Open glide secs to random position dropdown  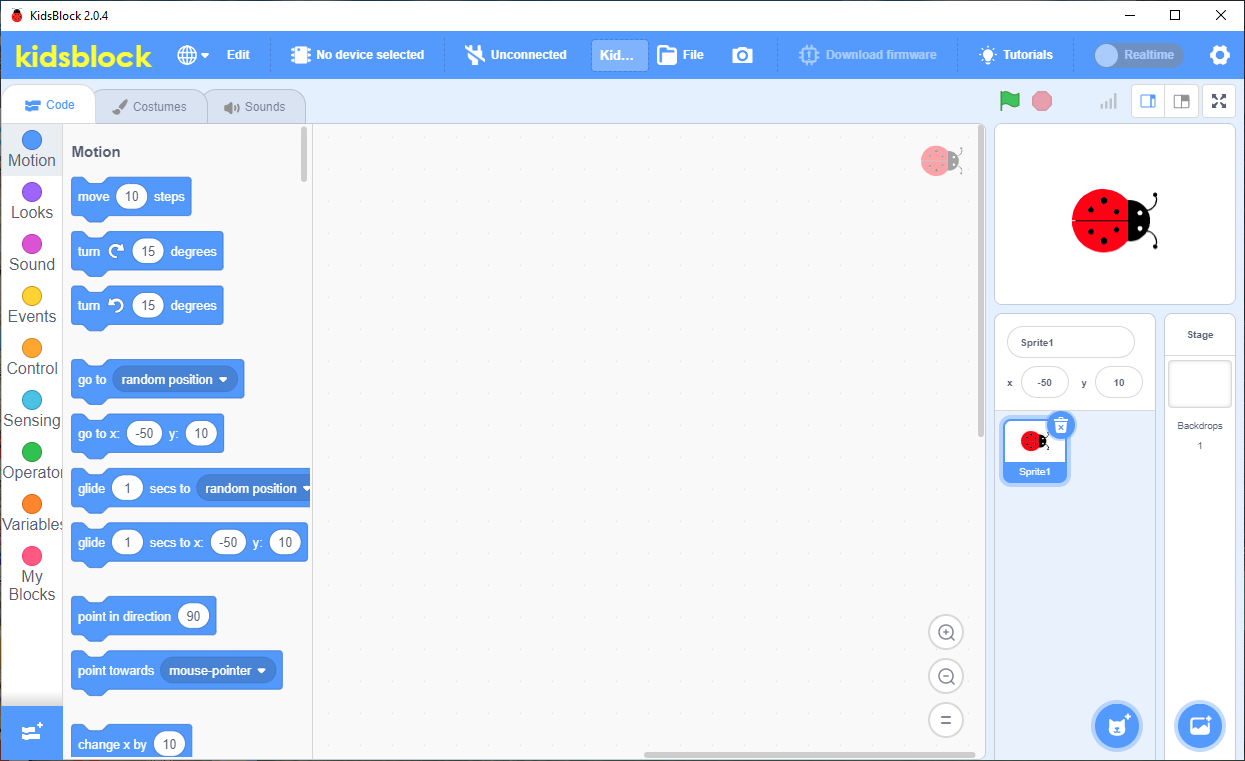pyautogui.click(x=254, y=489)
